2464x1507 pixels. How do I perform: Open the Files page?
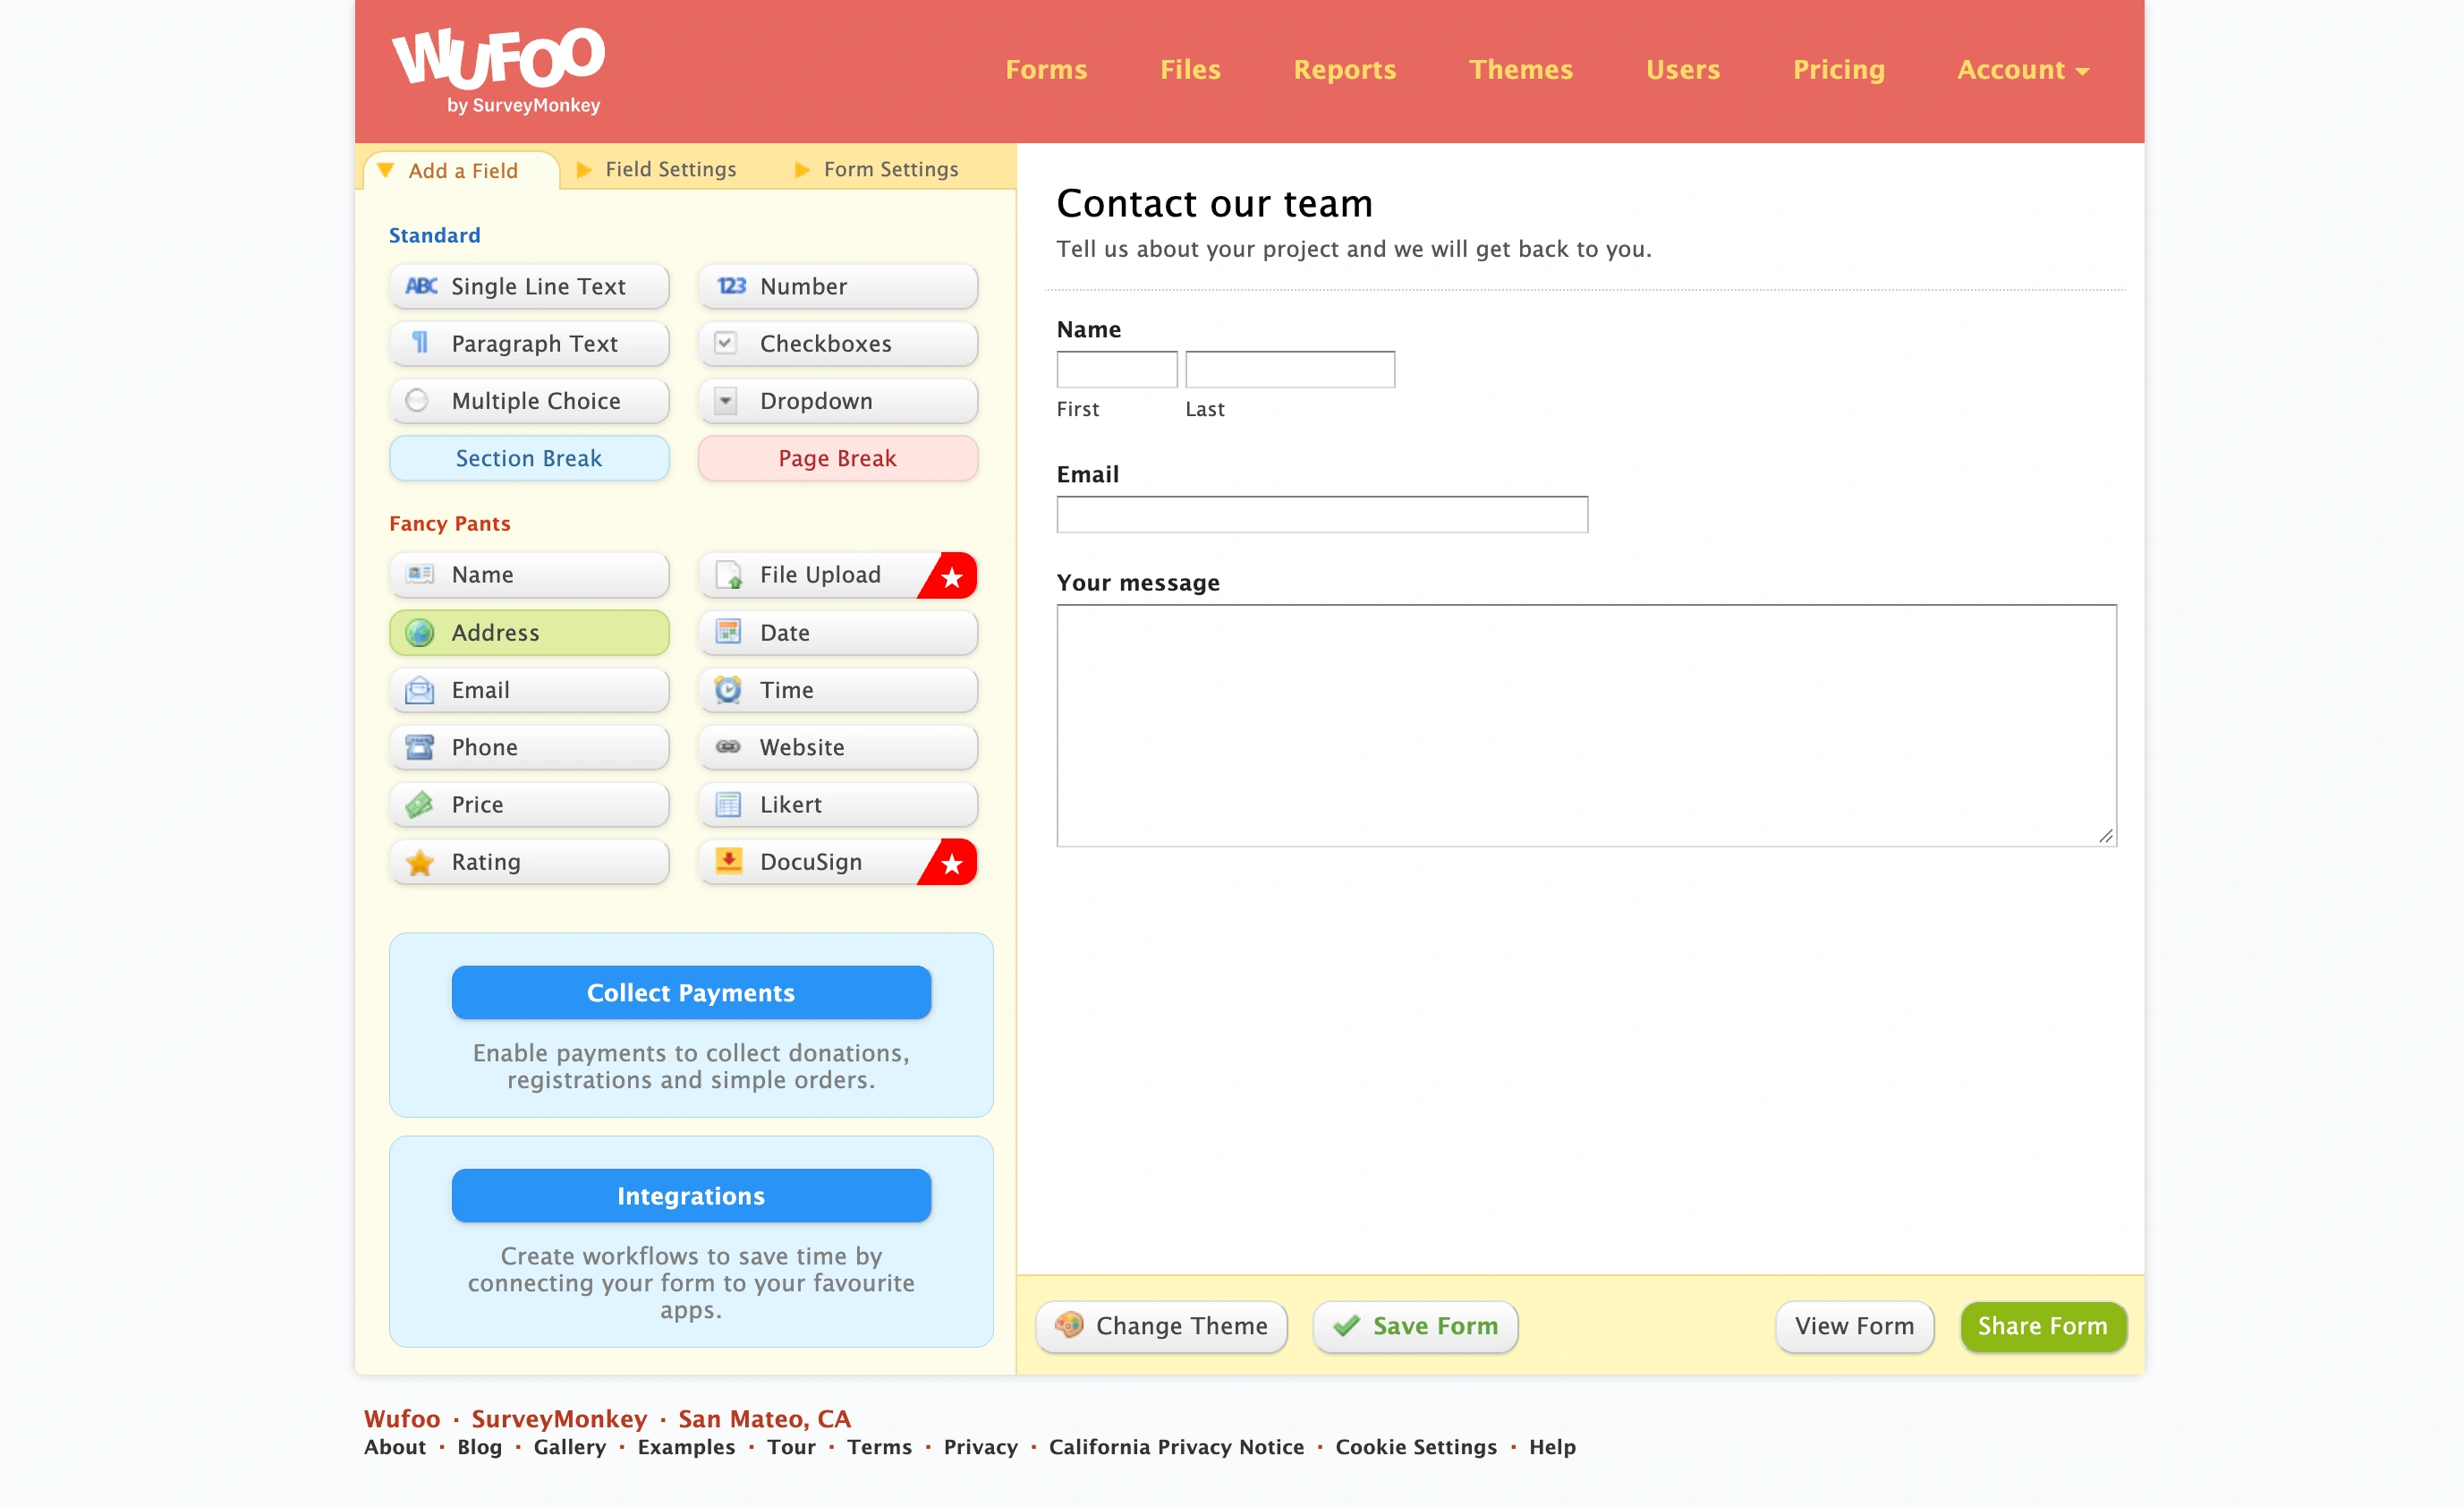pyautogui.click(x=1190, y=70)
